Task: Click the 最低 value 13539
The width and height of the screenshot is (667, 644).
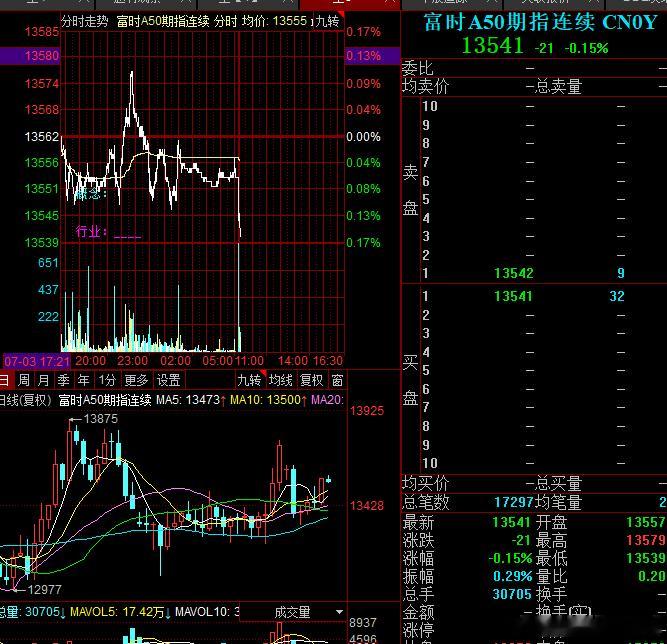Action: coord(646,558)
